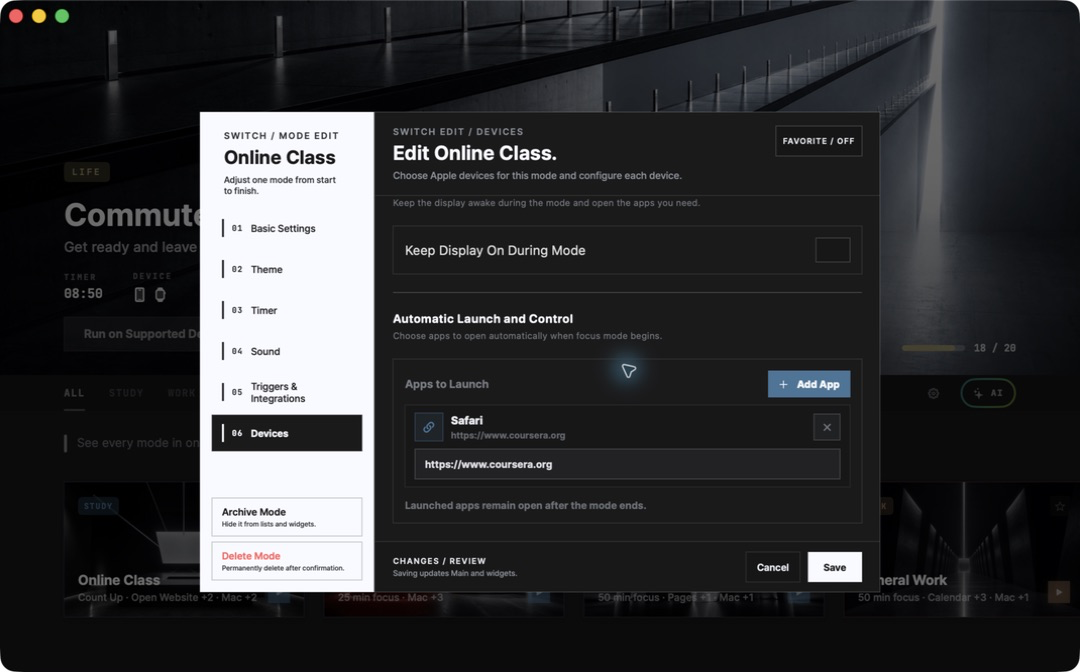Click the AI button in main window
The height and width of the screenshot is (672, 1080).
[988, 393]
